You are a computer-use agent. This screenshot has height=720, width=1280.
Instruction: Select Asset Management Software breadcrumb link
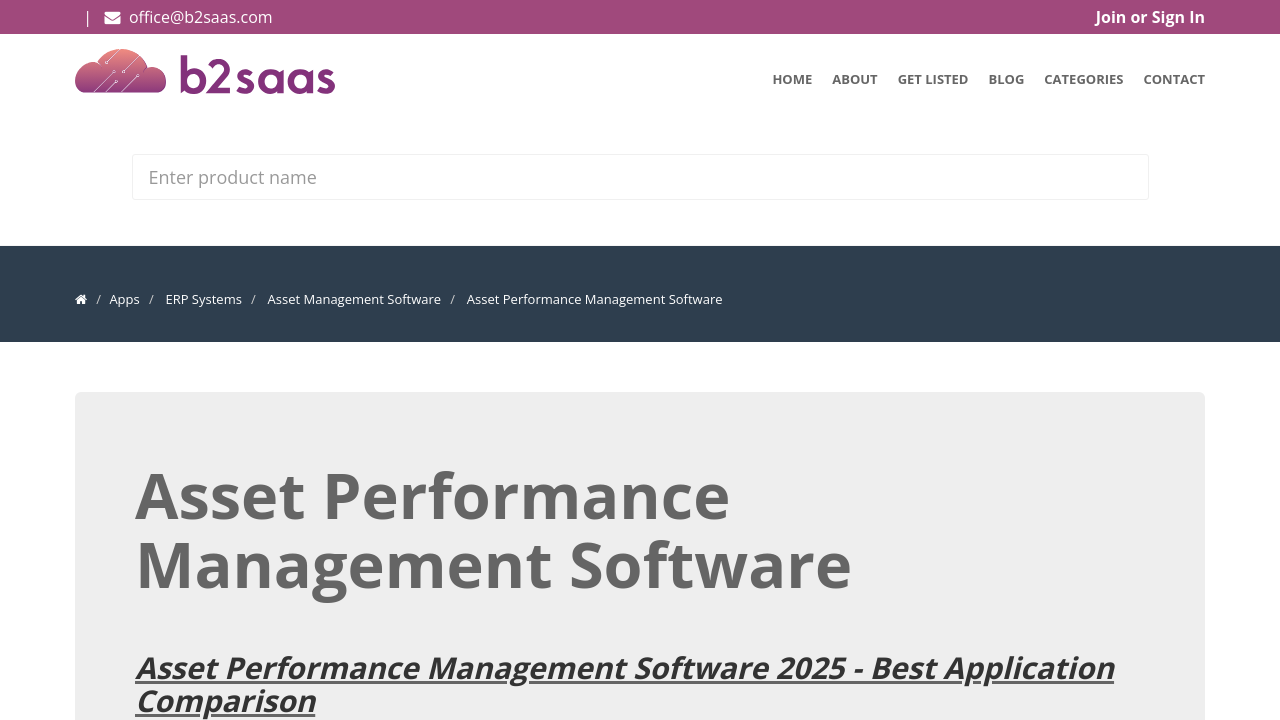tap(354, 299)
